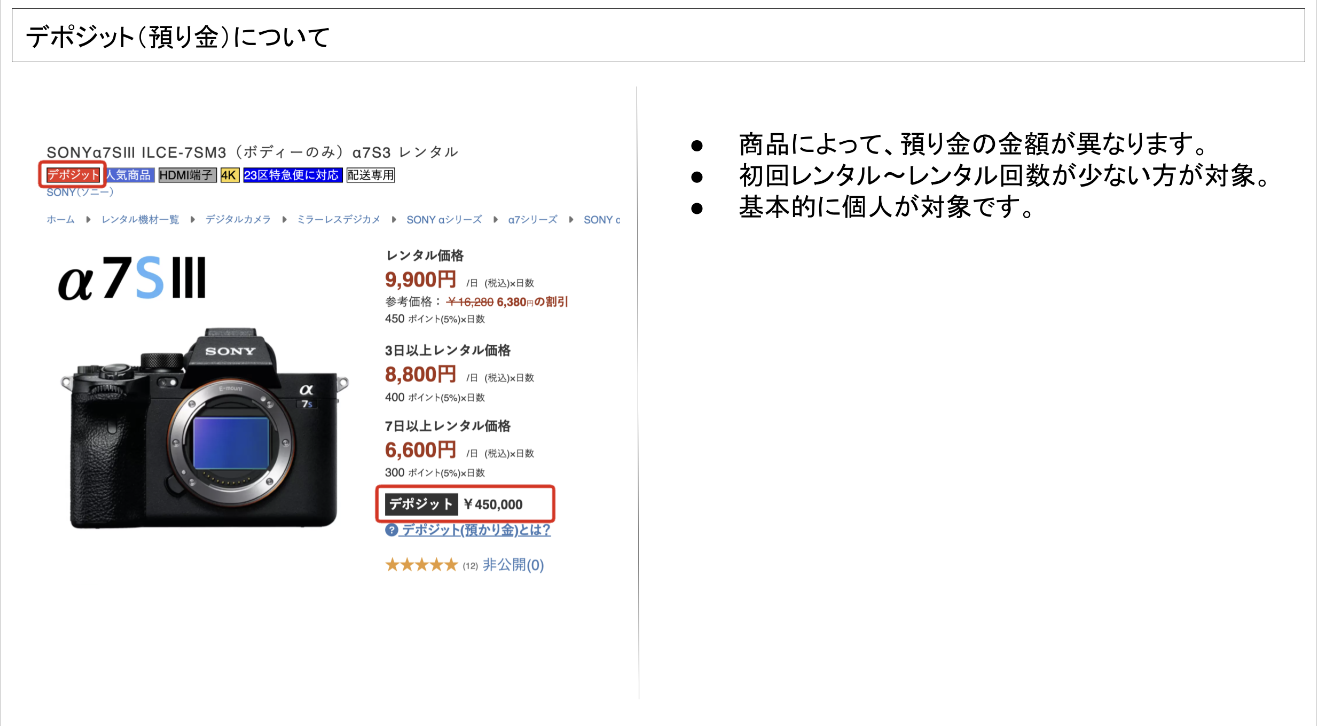The width and height of the screenshot is (1318, 726).
Task: Go to ホーム in the breadcrumb
Action: (x=60, y=219)
